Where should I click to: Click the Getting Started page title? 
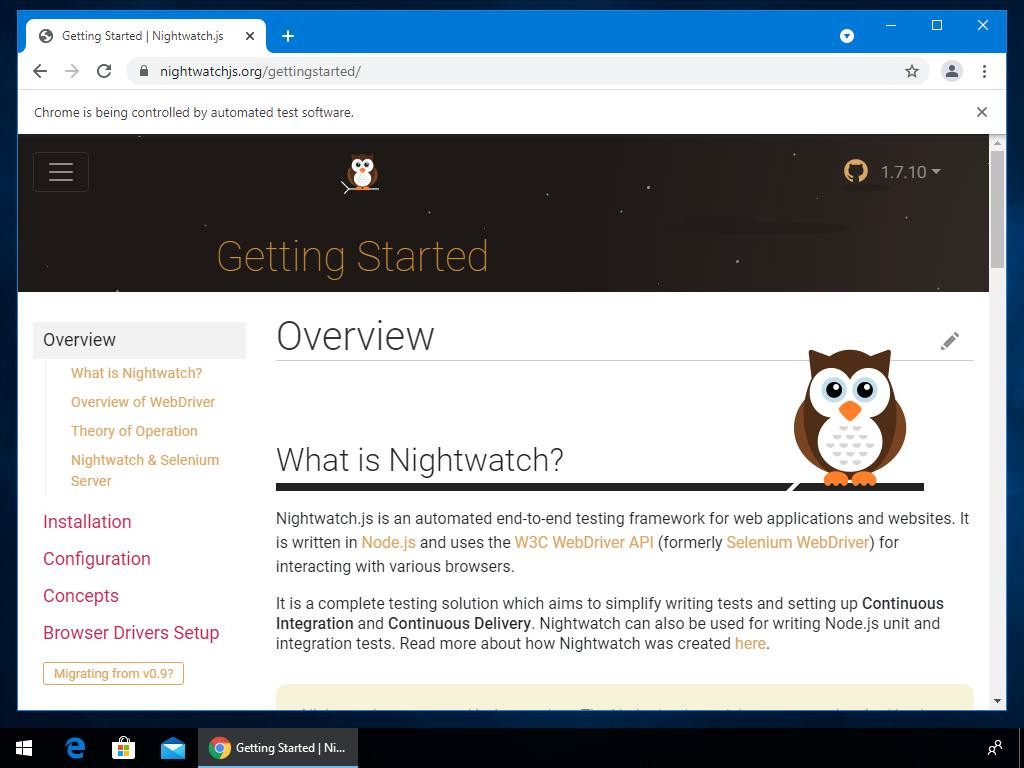(x=353, y=257)
